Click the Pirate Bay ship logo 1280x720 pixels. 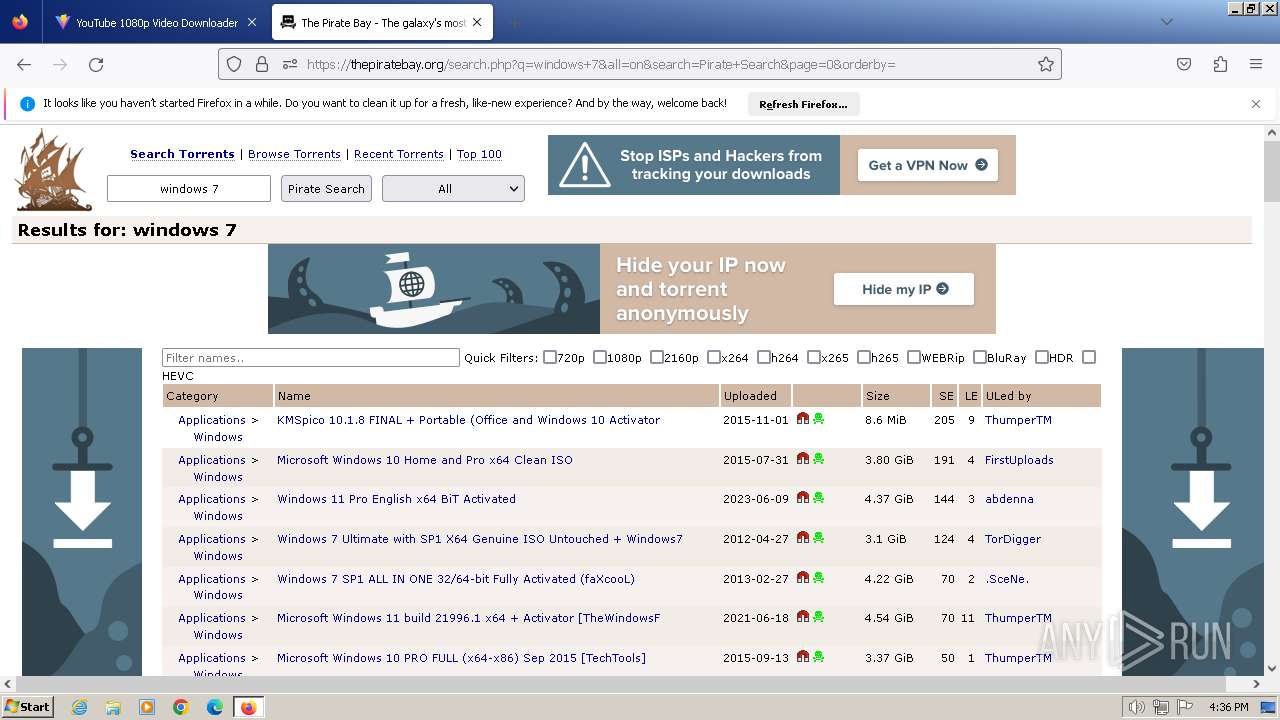[x=53, y=170]
